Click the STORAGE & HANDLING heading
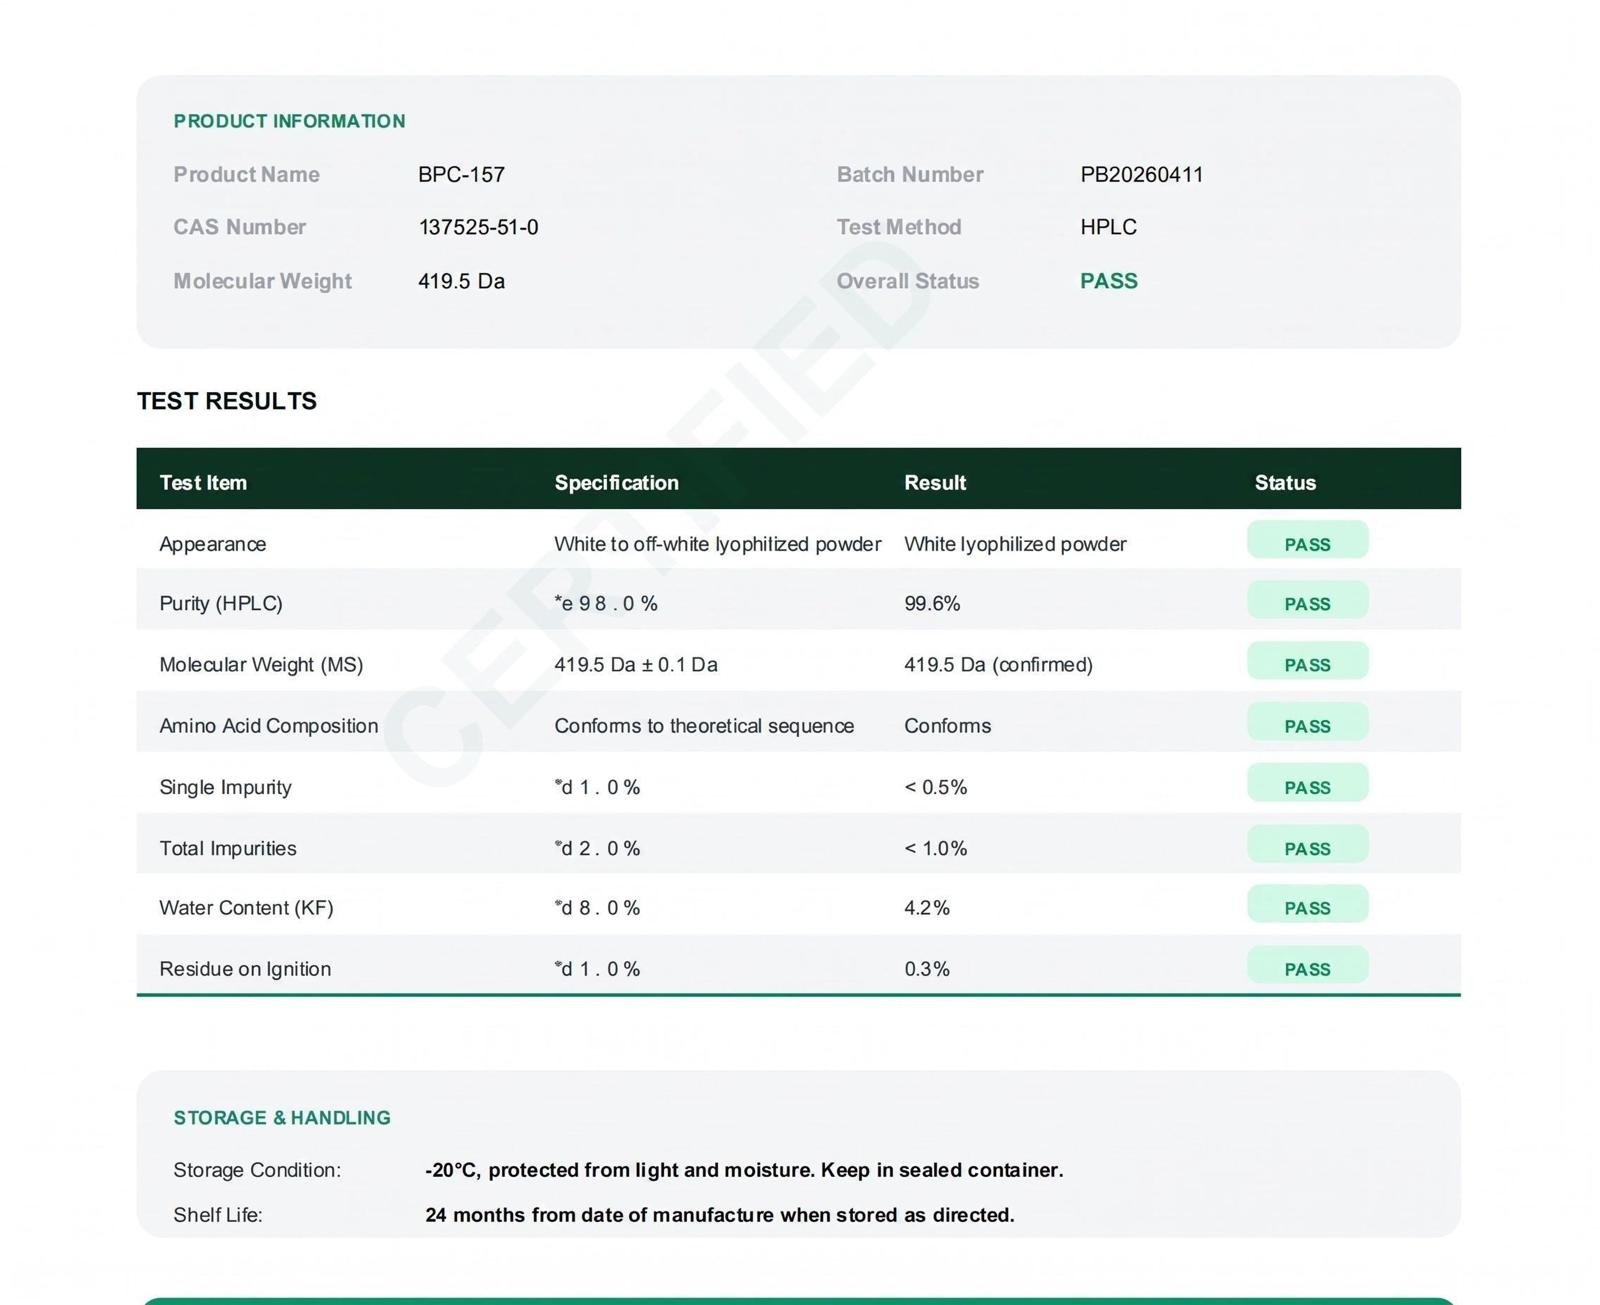Viewport: 1600px width, 1305px height. point(282,1118)
